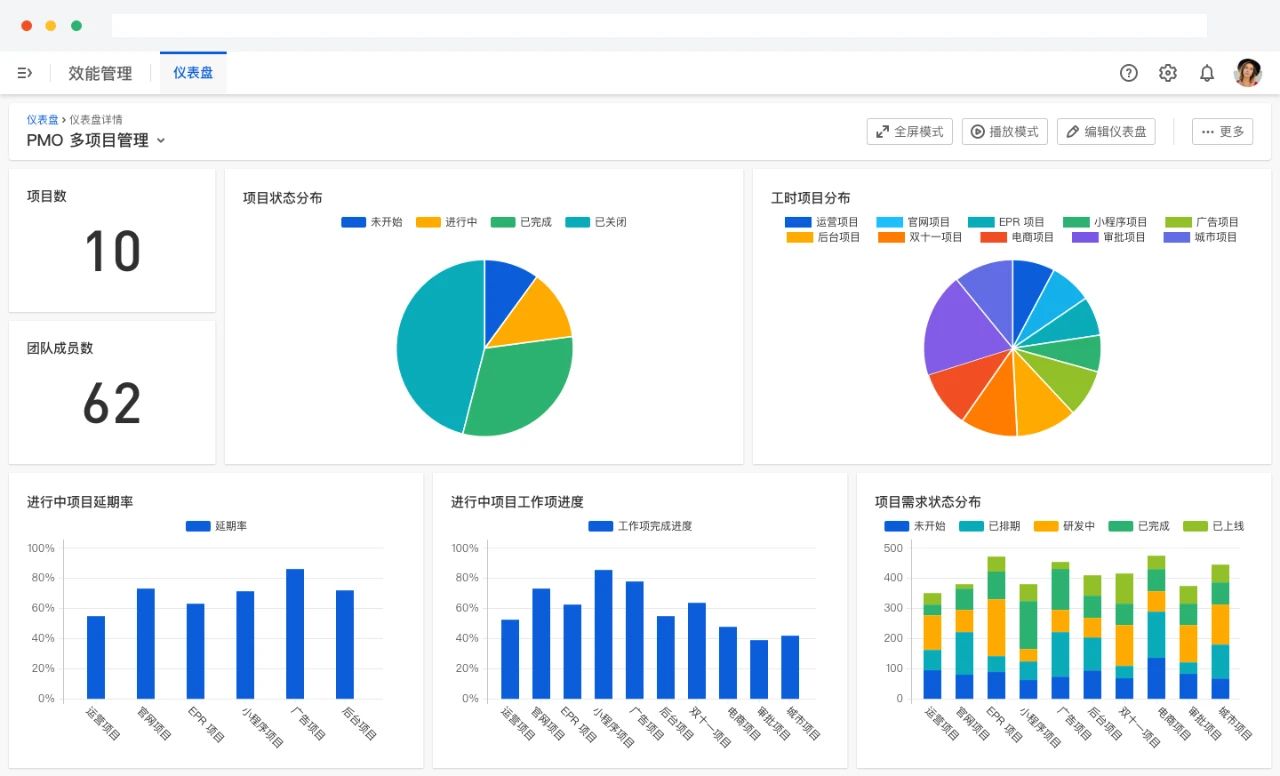Click the browser address bar
The image size is (1280, 776).
(658, 26)
